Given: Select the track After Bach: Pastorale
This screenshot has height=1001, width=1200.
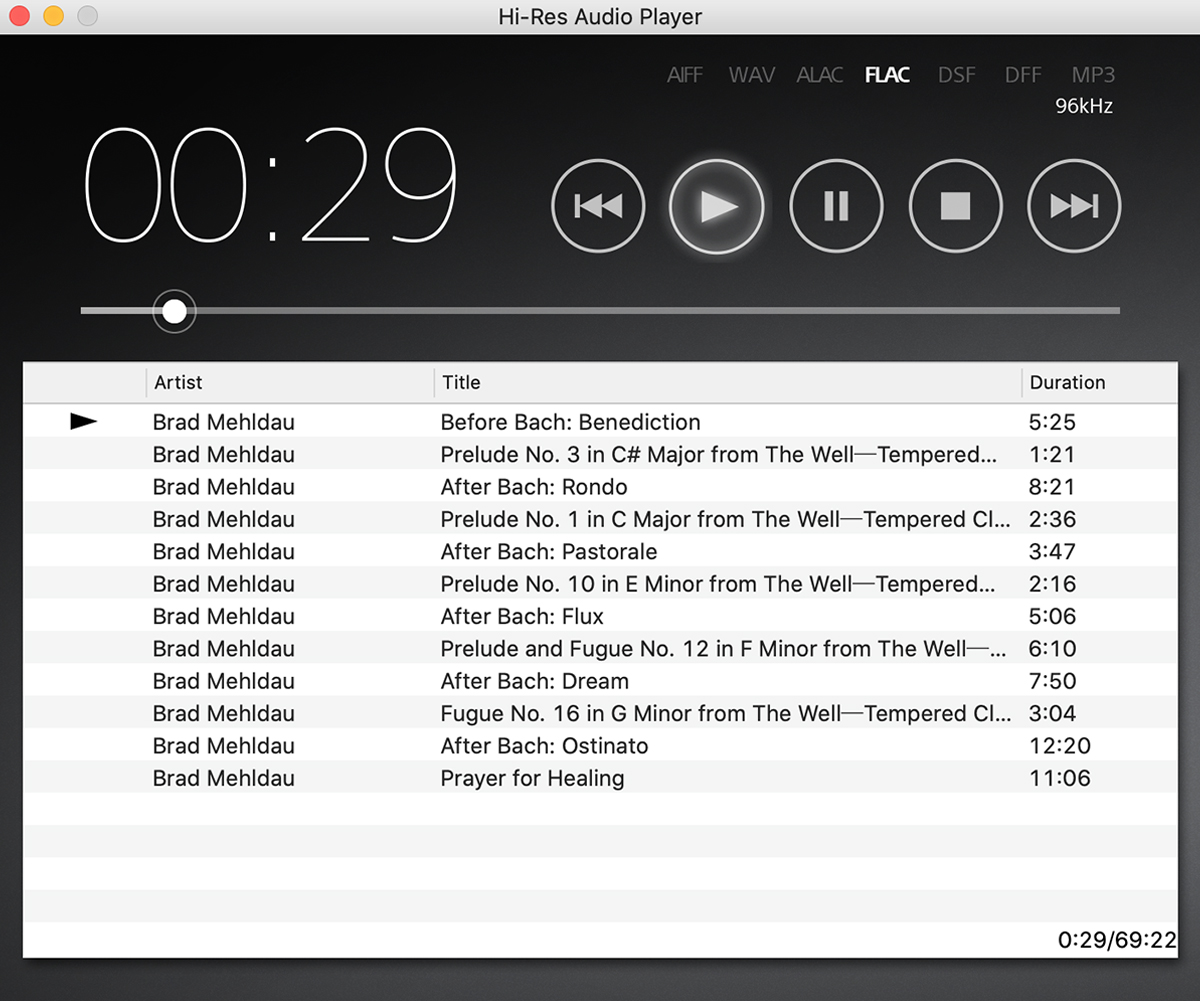Looking at the screenshot, I should click(x=600, y=551).
